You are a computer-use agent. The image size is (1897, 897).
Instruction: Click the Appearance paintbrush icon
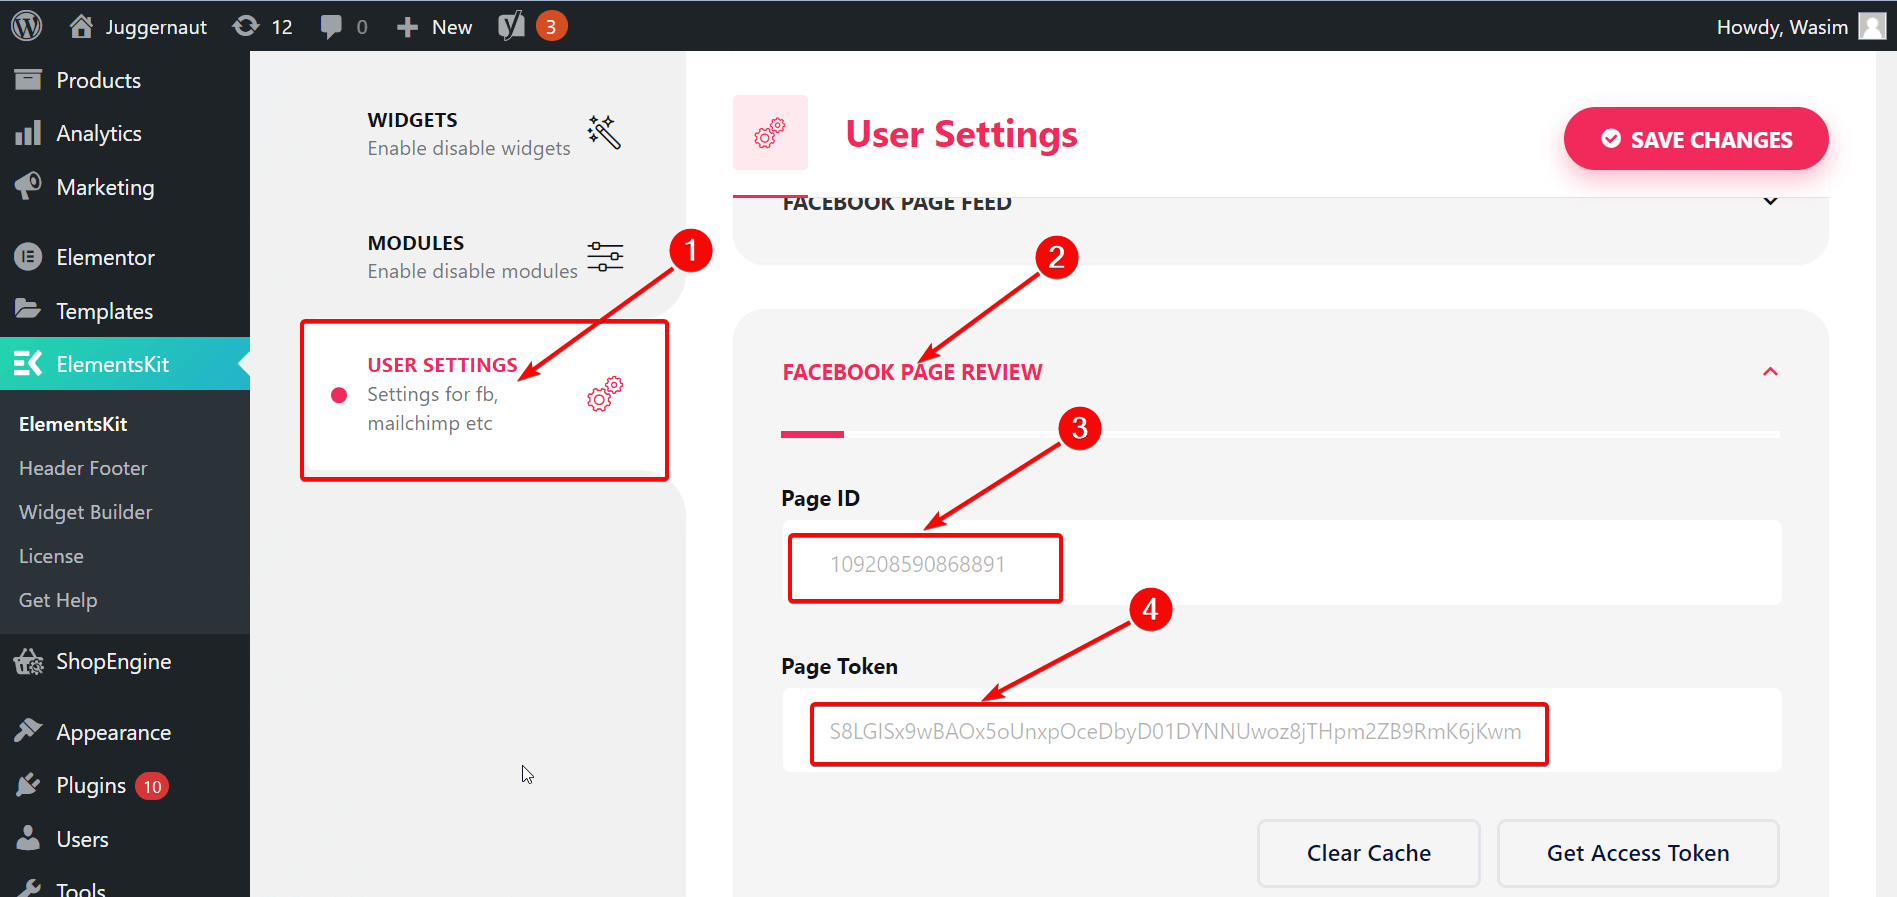(x=28, y=731)
